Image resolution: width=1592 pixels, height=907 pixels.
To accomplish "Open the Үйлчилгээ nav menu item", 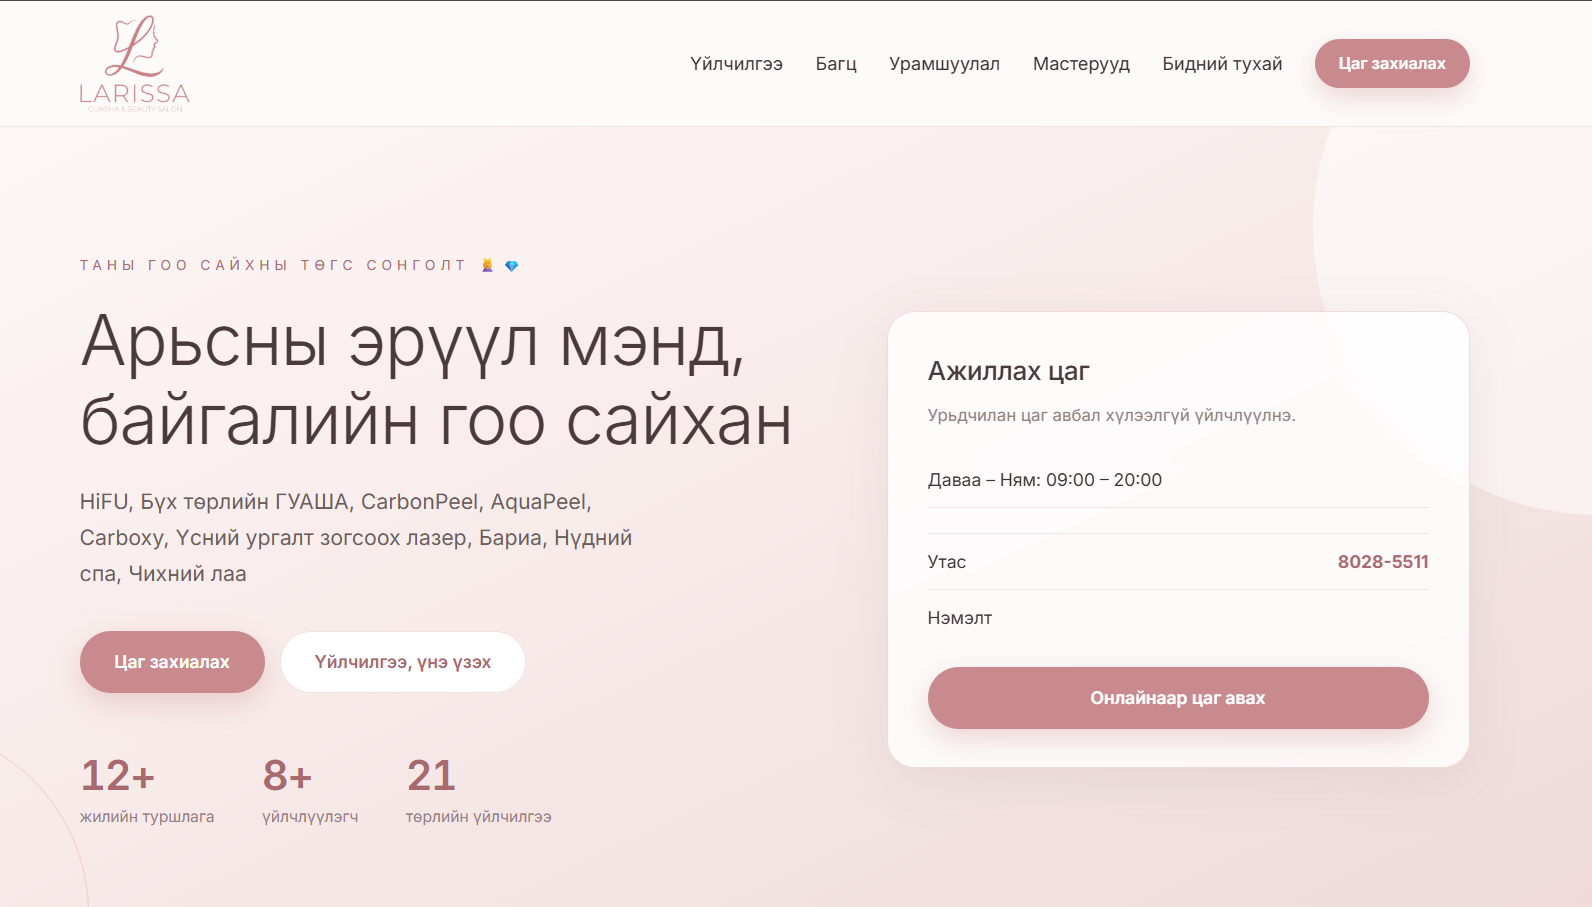I will click(736, 64).
